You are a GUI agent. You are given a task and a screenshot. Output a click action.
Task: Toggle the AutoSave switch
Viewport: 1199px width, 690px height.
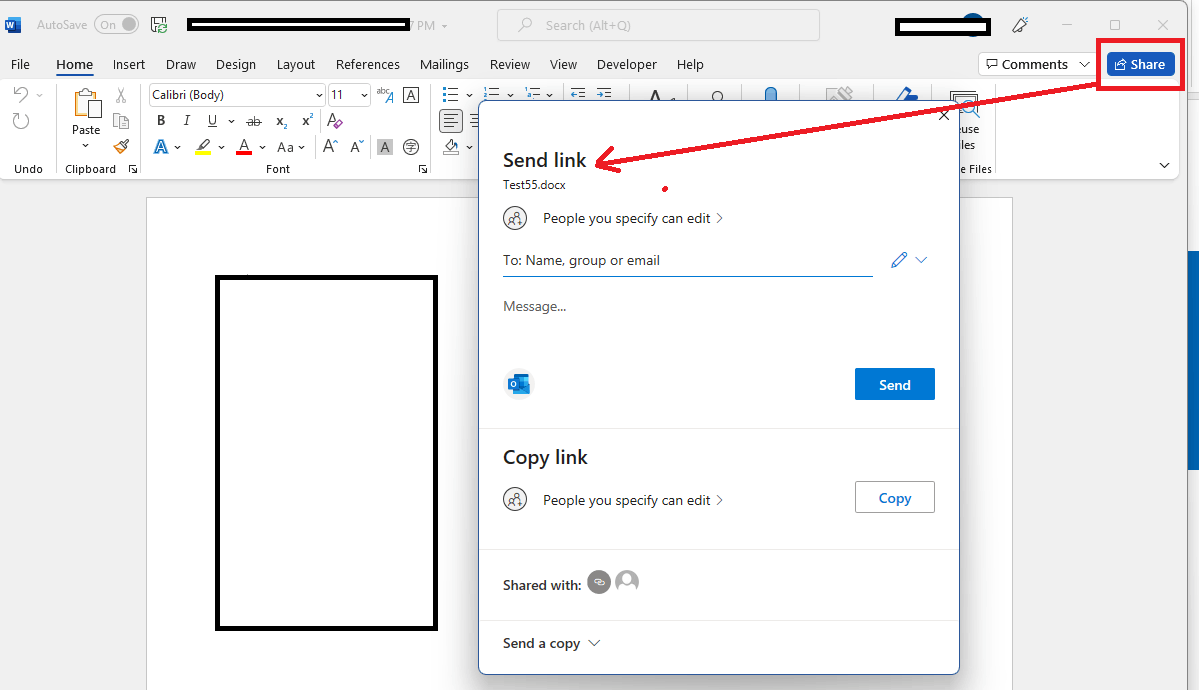(116, 25)
